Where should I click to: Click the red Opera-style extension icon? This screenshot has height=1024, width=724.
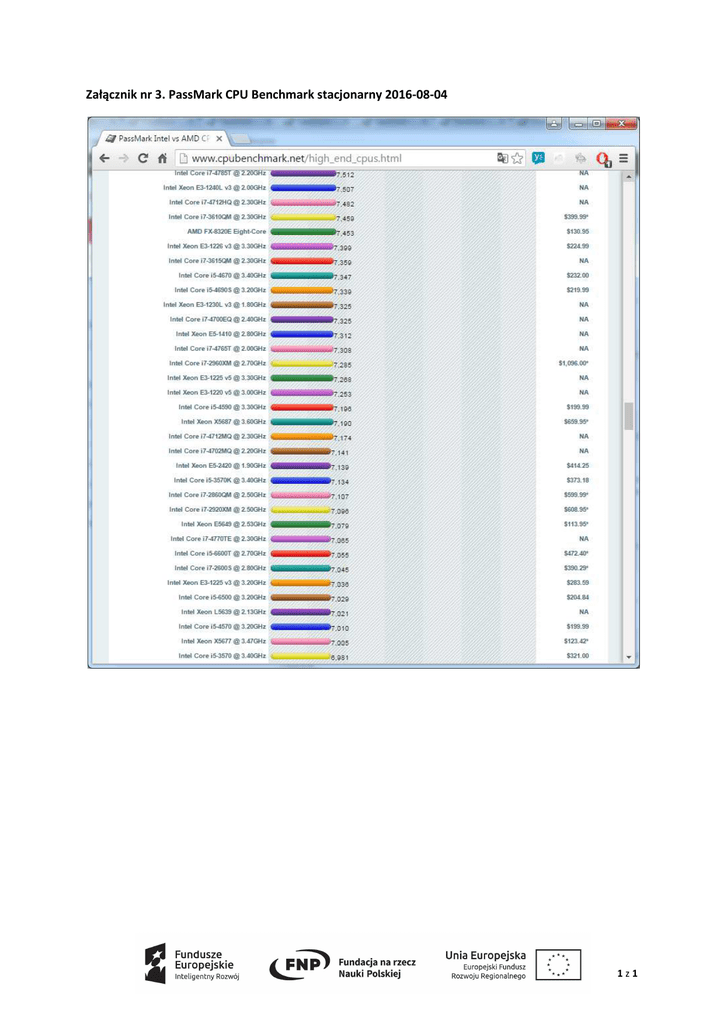(x=602, y=158)
